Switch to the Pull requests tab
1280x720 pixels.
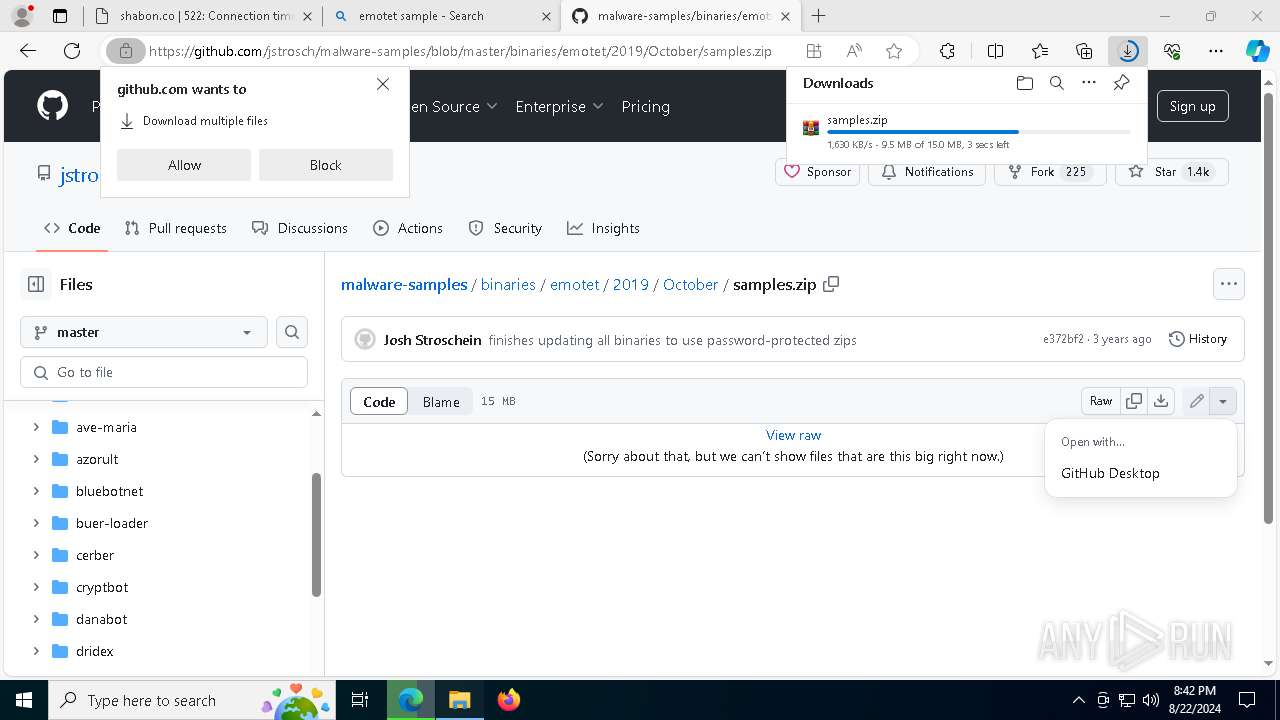176,228
